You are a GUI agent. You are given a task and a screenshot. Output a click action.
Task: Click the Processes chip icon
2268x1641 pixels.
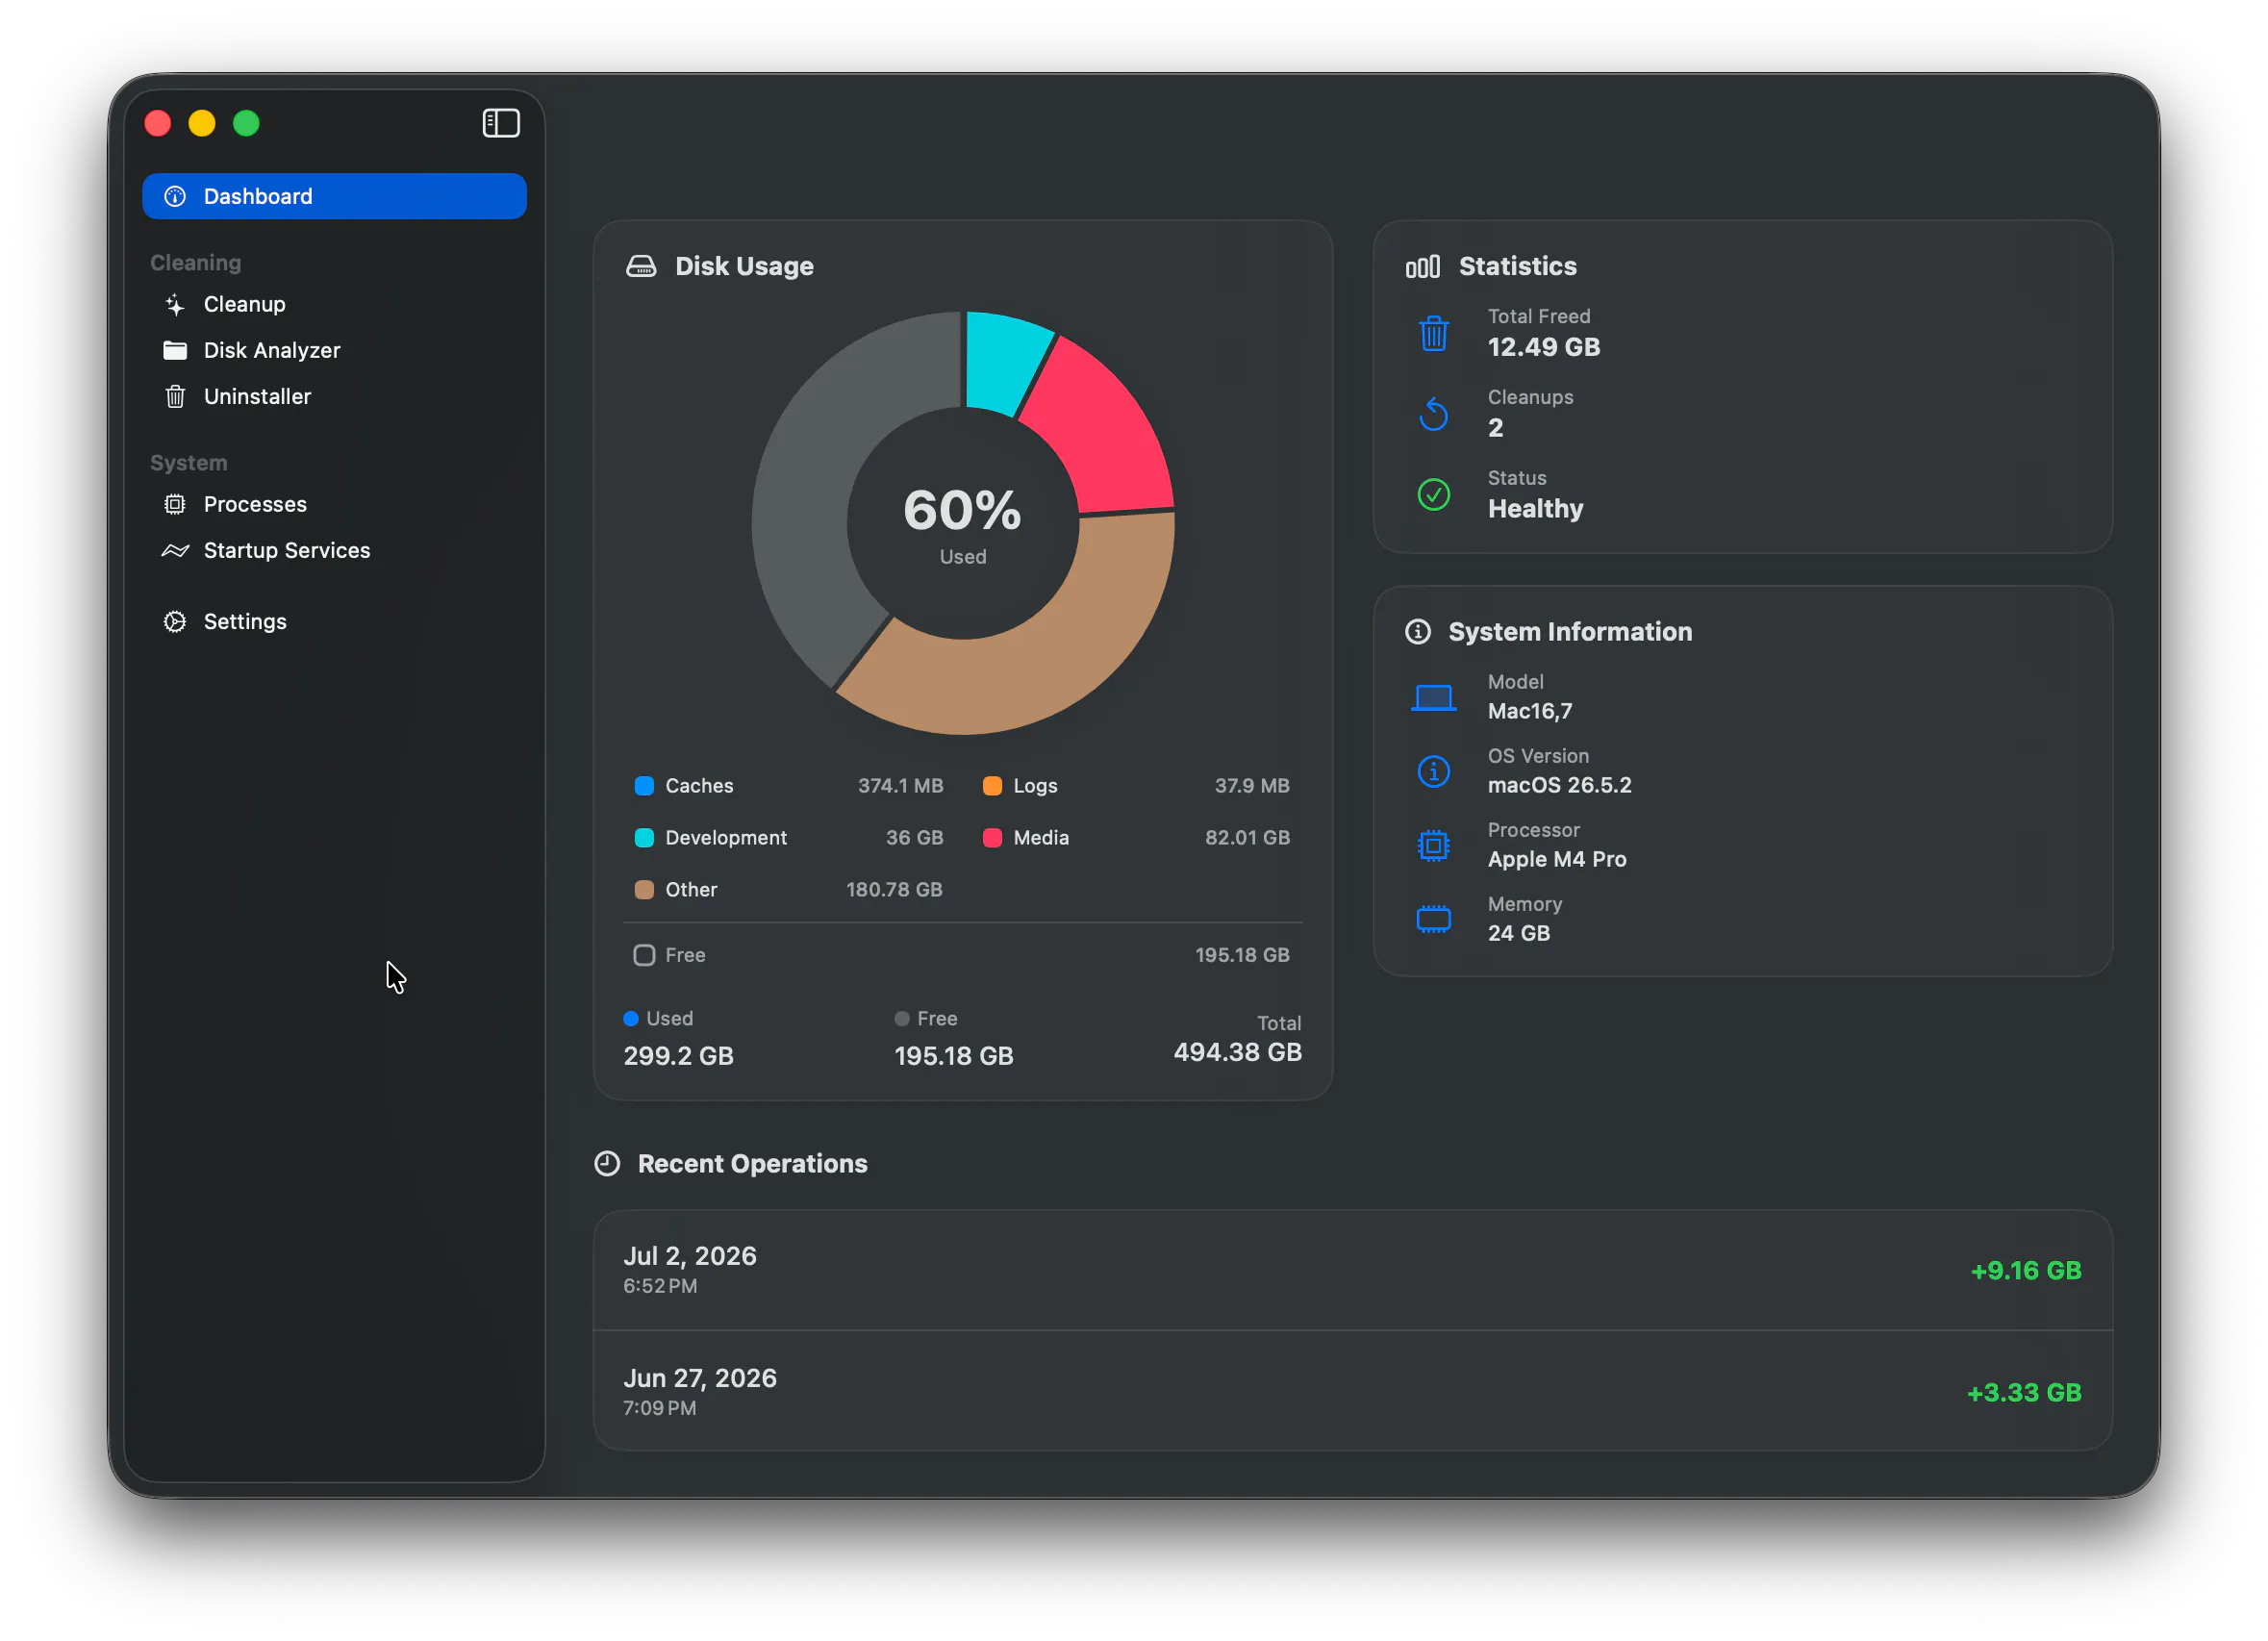[x=175, y=504]
